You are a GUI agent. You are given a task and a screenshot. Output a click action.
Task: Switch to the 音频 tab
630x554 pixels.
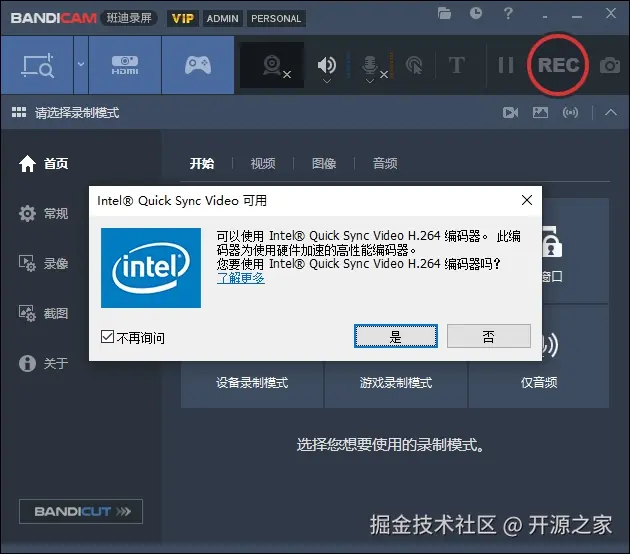(x=385, y=164)
